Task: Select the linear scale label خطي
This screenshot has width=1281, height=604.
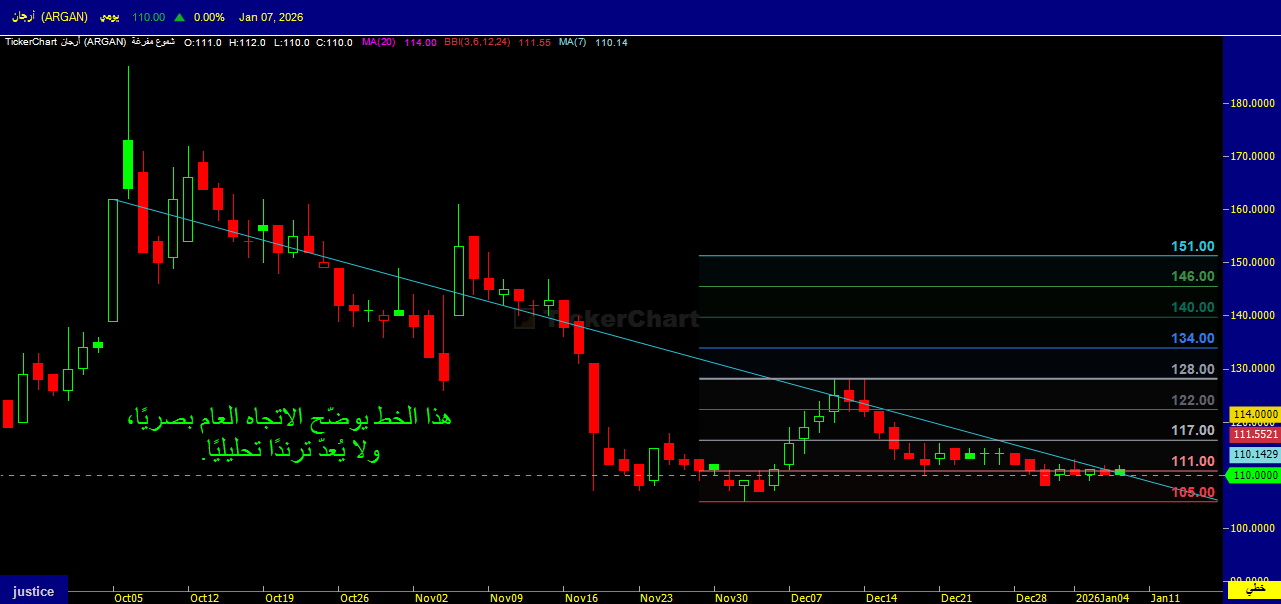Action: 1252,590
